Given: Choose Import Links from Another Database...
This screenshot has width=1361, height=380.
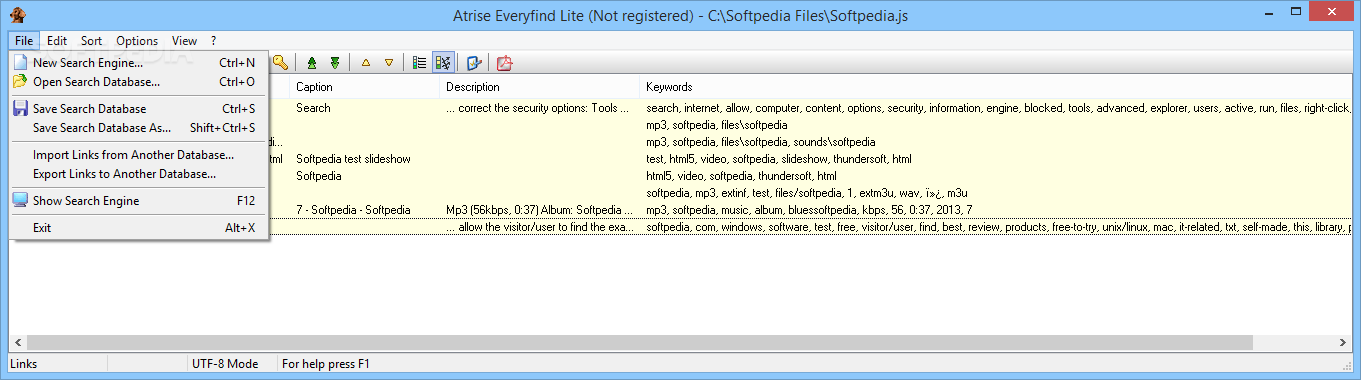Looking at the screenshot, I should point(138,155).
